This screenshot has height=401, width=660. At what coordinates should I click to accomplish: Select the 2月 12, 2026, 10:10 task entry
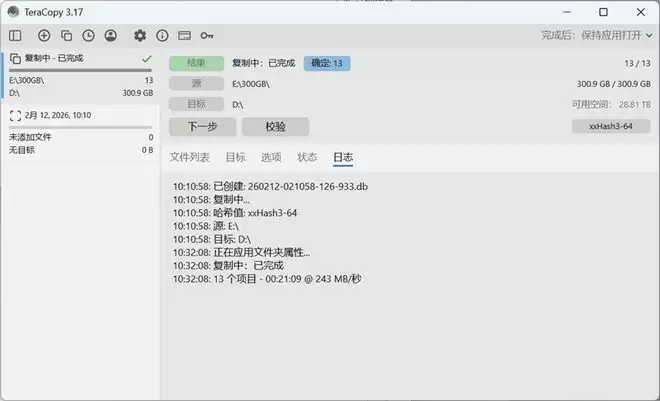pyautogui.click(x=80, y=133)
